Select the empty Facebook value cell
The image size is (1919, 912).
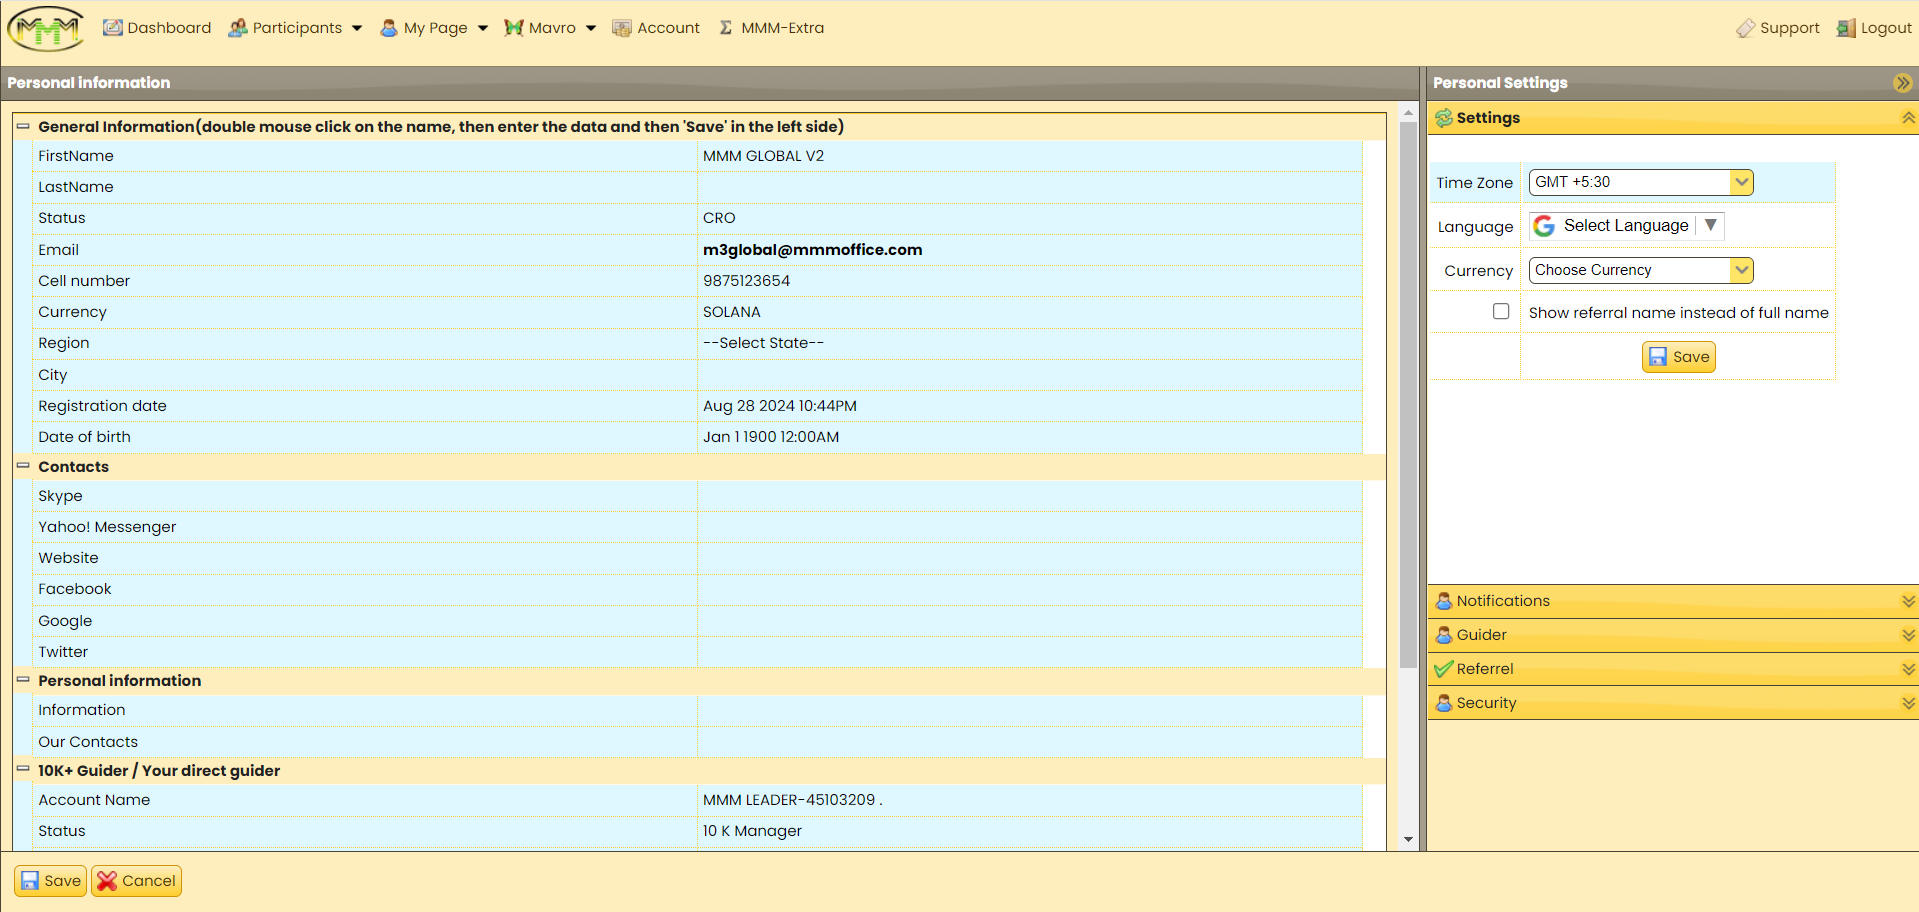[1030, 589]
